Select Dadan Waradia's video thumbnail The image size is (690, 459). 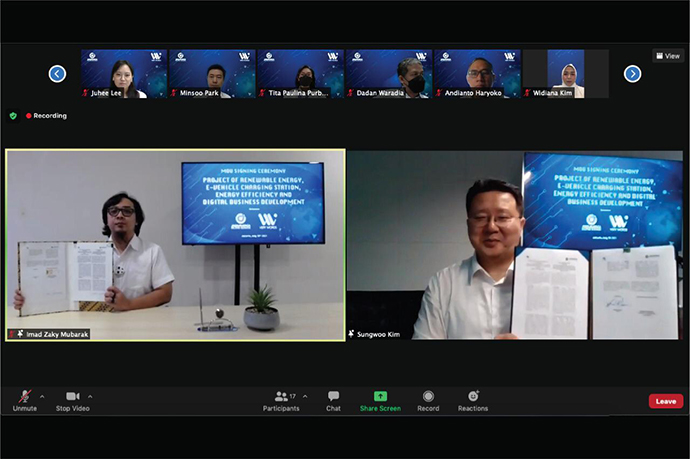[x=389, y=73]
